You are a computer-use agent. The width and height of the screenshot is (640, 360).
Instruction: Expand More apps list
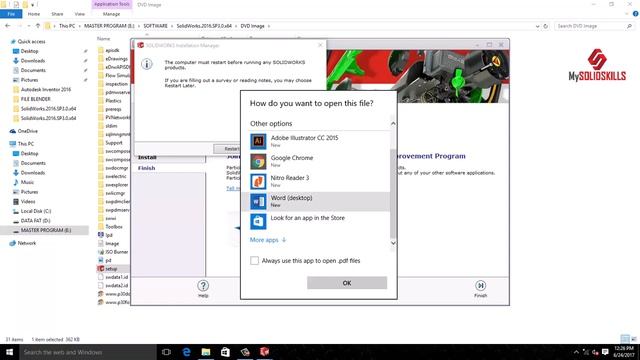(x=268, y=240)
